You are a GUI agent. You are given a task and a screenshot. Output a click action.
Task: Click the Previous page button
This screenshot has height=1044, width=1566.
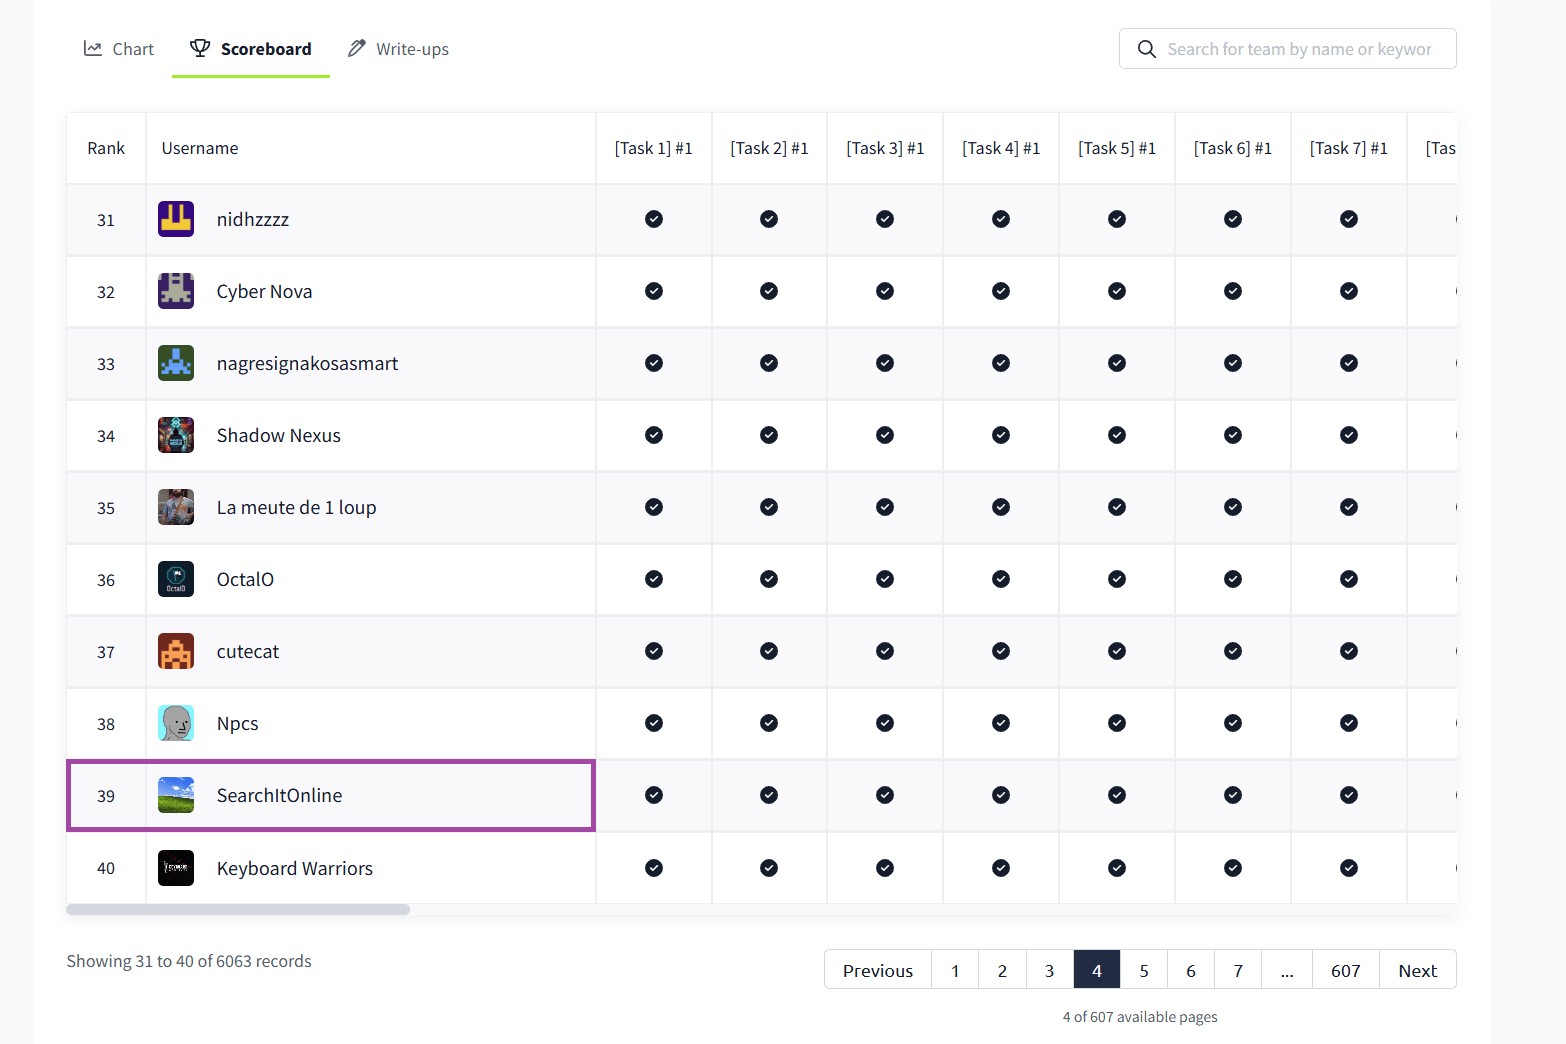tap(877, 970)
